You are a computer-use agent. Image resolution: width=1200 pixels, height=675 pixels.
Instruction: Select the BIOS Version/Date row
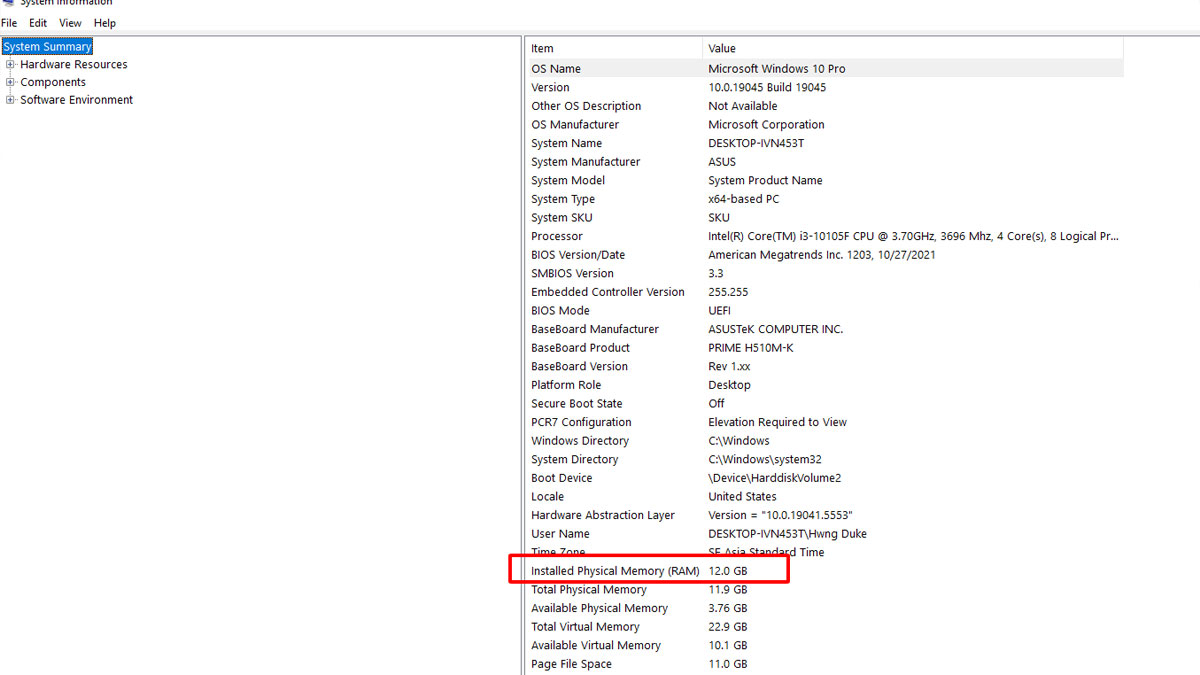click(x=578, y=255)
